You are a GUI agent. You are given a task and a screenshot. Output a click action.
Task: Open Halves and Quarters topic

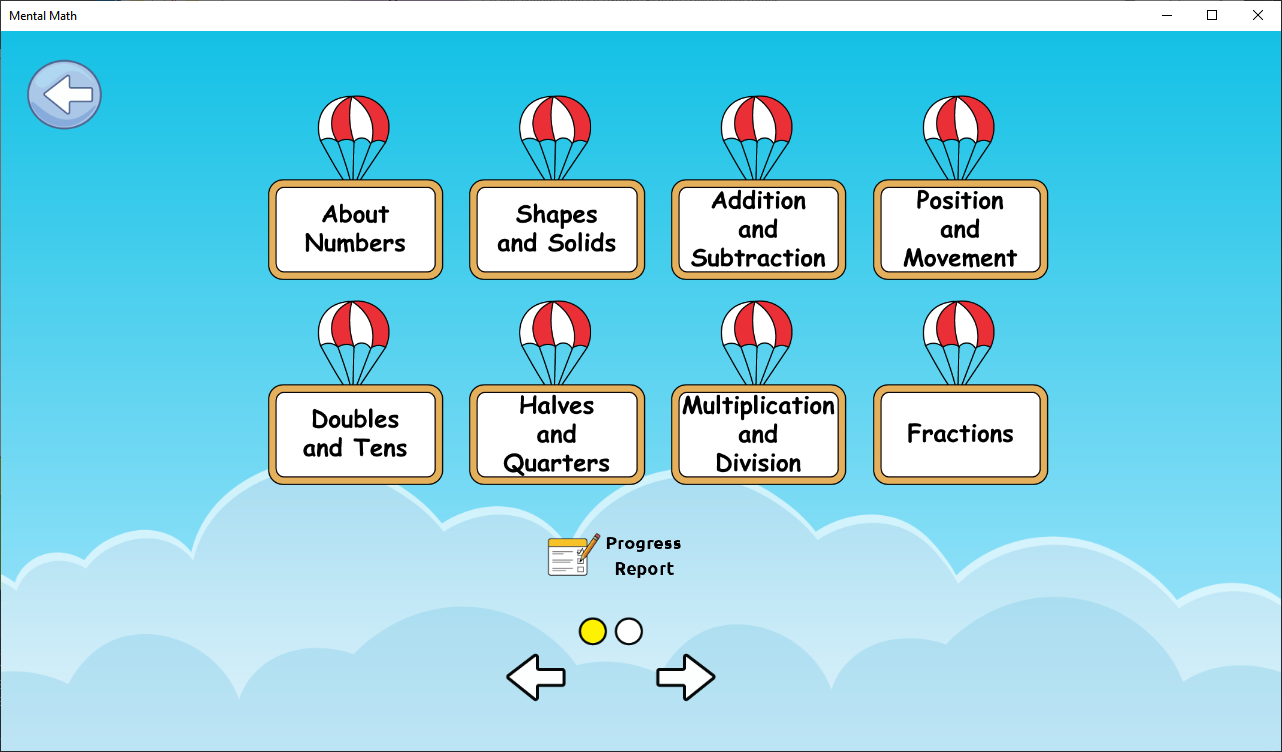(556, 434)
